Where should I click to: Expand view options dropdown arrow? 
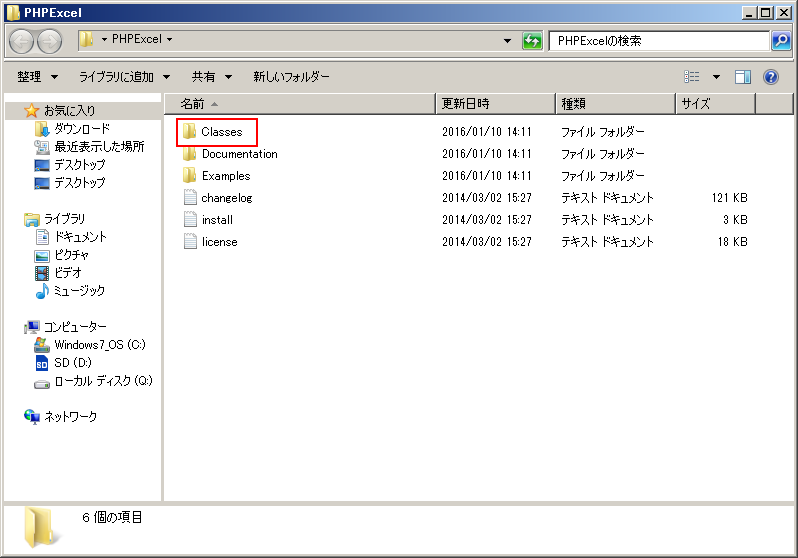tap(716, 77)
